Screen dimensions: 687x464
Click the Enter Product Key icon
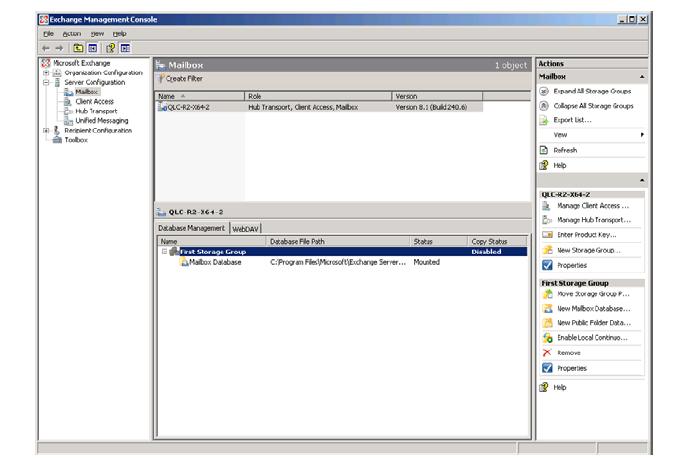(x=546, y=234)
